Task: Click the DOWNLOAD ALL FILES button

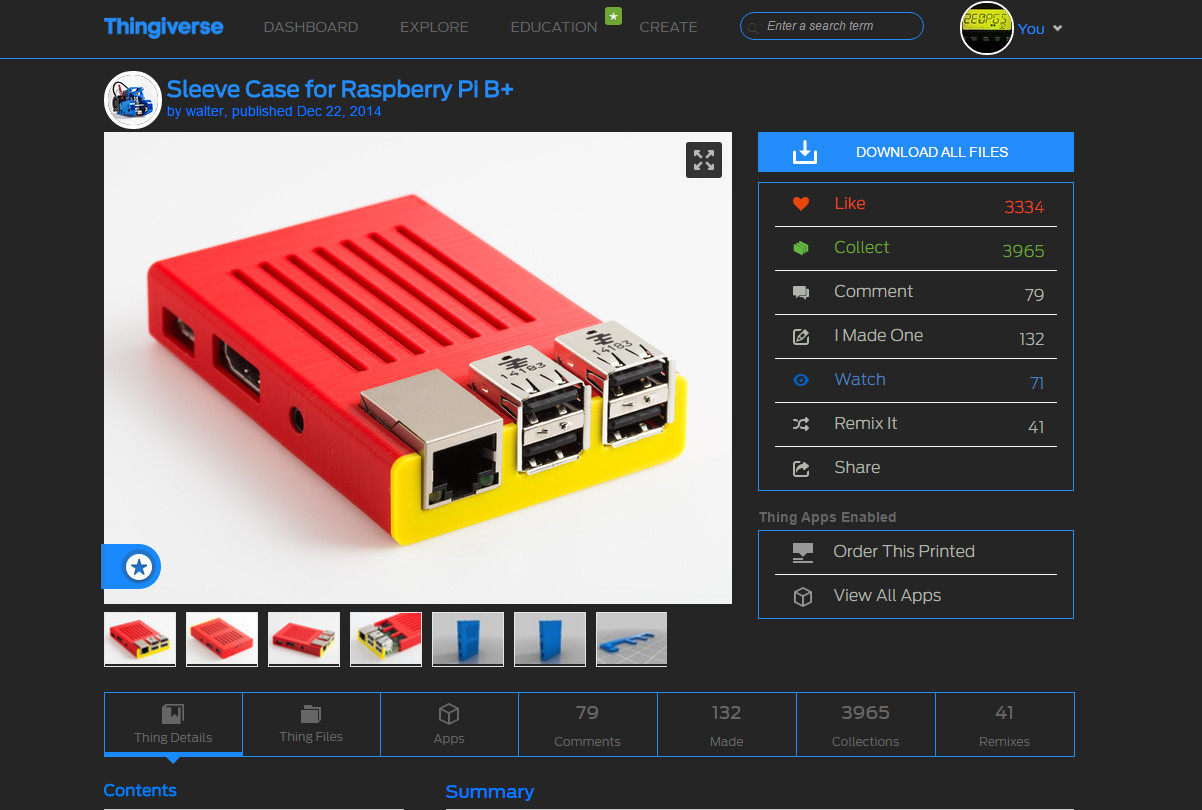Action: pyautogui.click(x=932, y=152)
